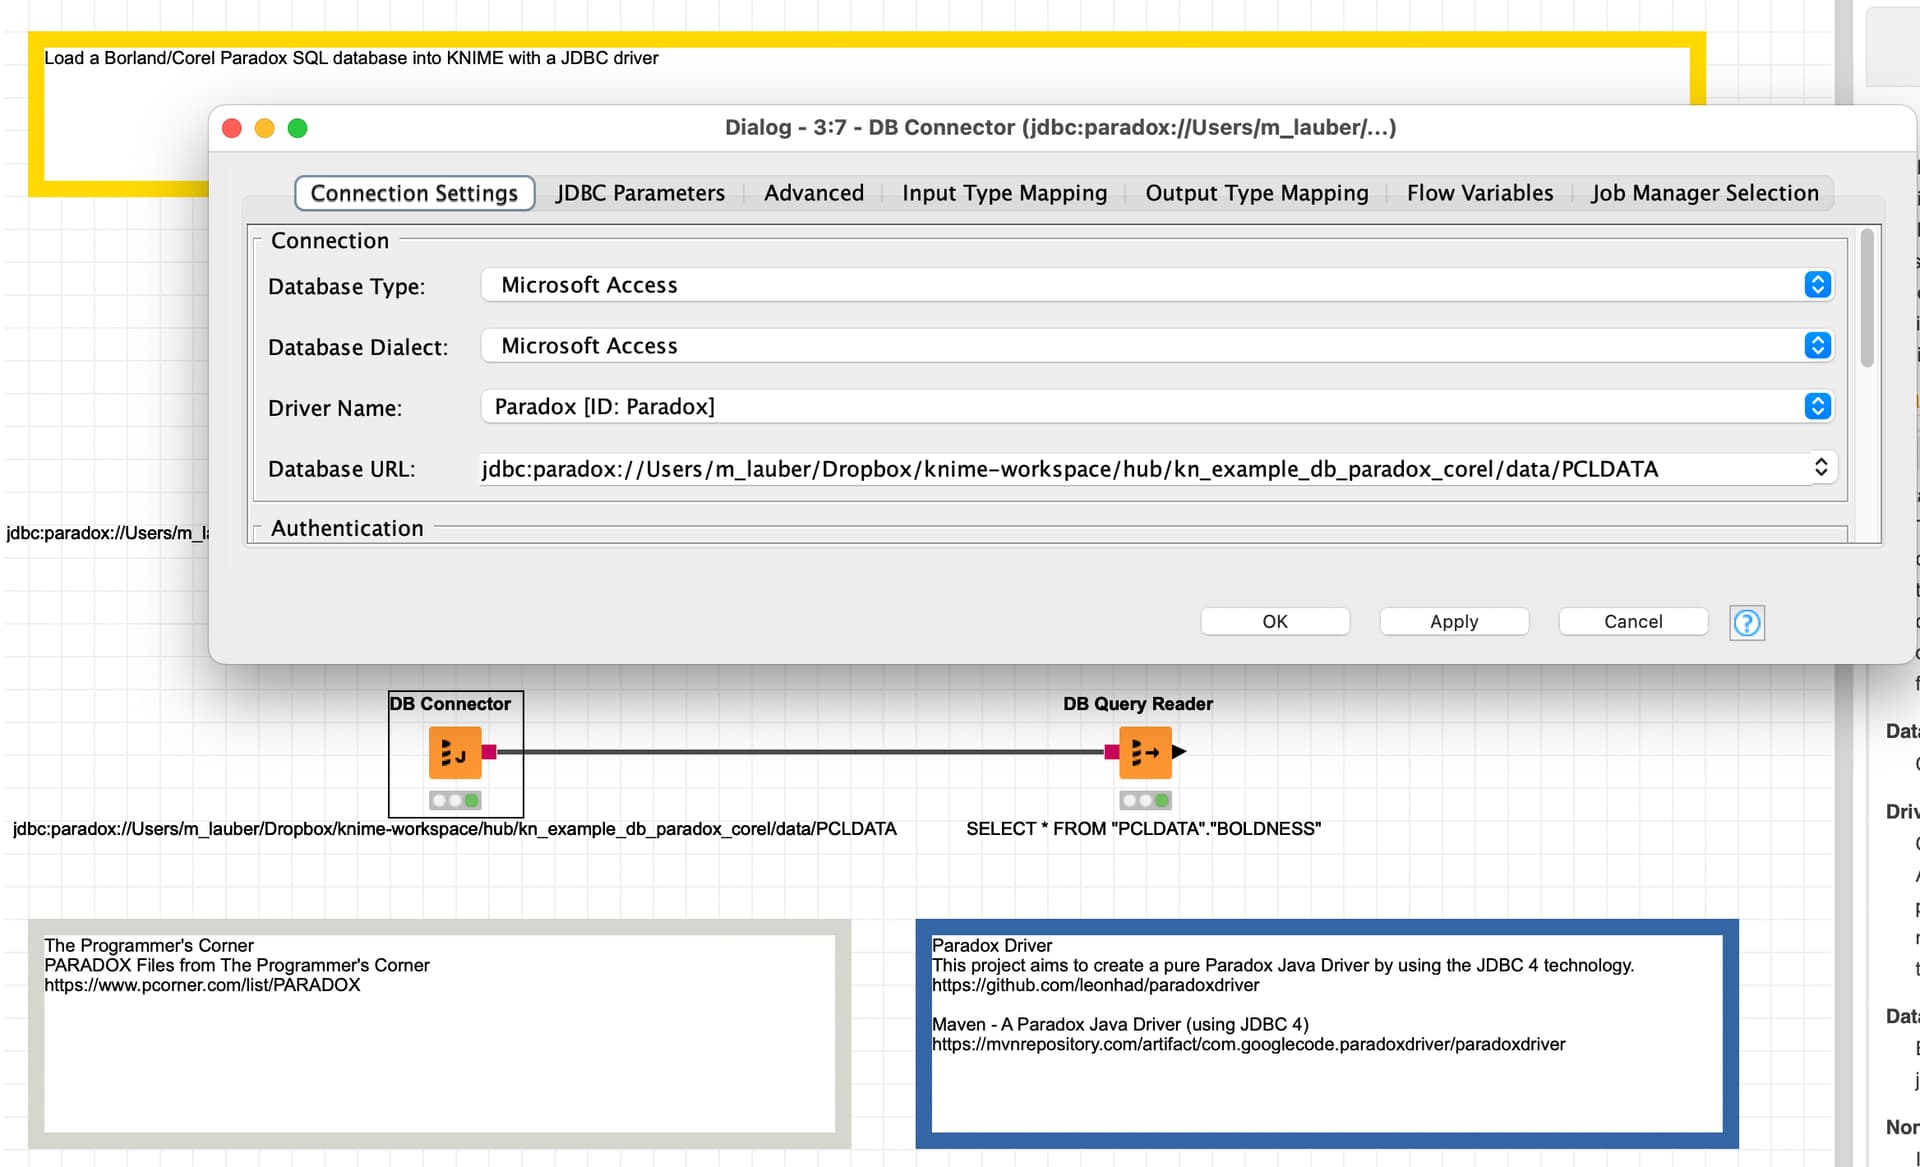Click the connection line between the nodes
Image resolution: width=1920 pixels, height=1167 pixels.
tap(800, 752)
